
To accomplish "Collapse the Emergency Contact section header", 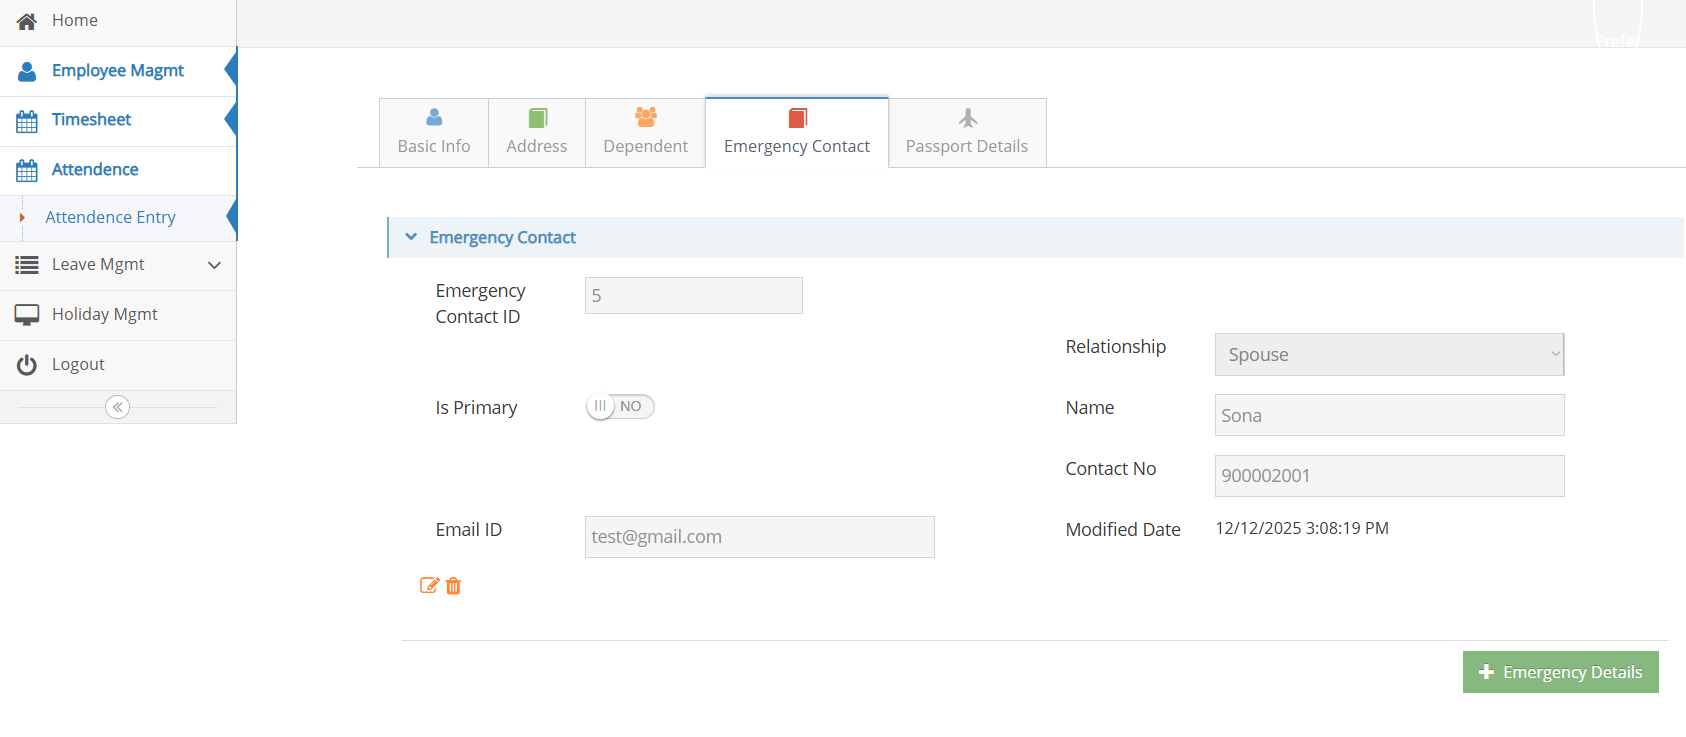I will click(502, 238).
